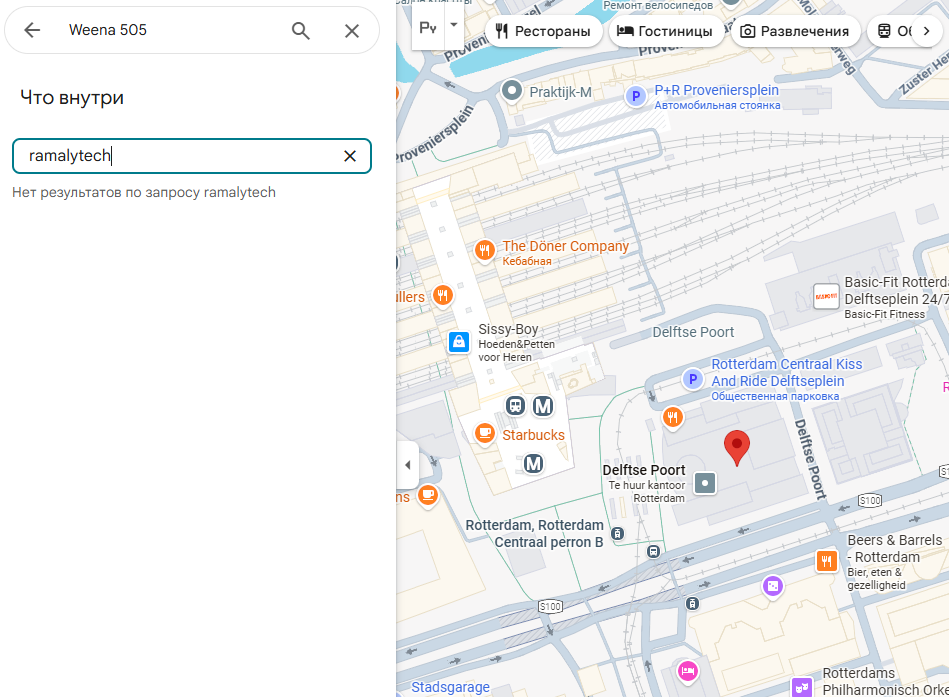The height and width of the screenshot is (697, 949).
Task: Select the Sissy-Boy shopping icon
Action: [458, 341]
